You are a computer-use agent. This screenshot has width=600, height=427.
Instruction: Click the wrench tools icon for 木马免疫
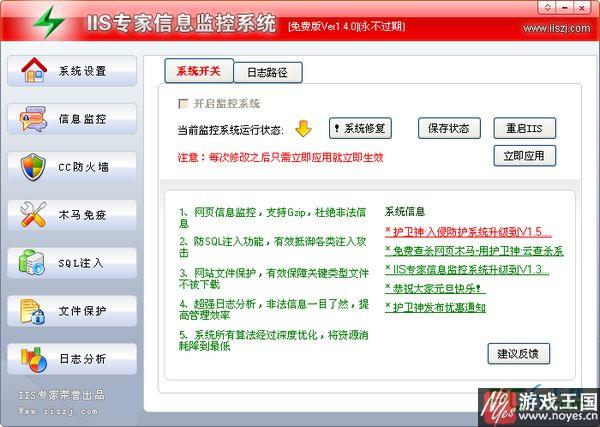click(33, 215)
